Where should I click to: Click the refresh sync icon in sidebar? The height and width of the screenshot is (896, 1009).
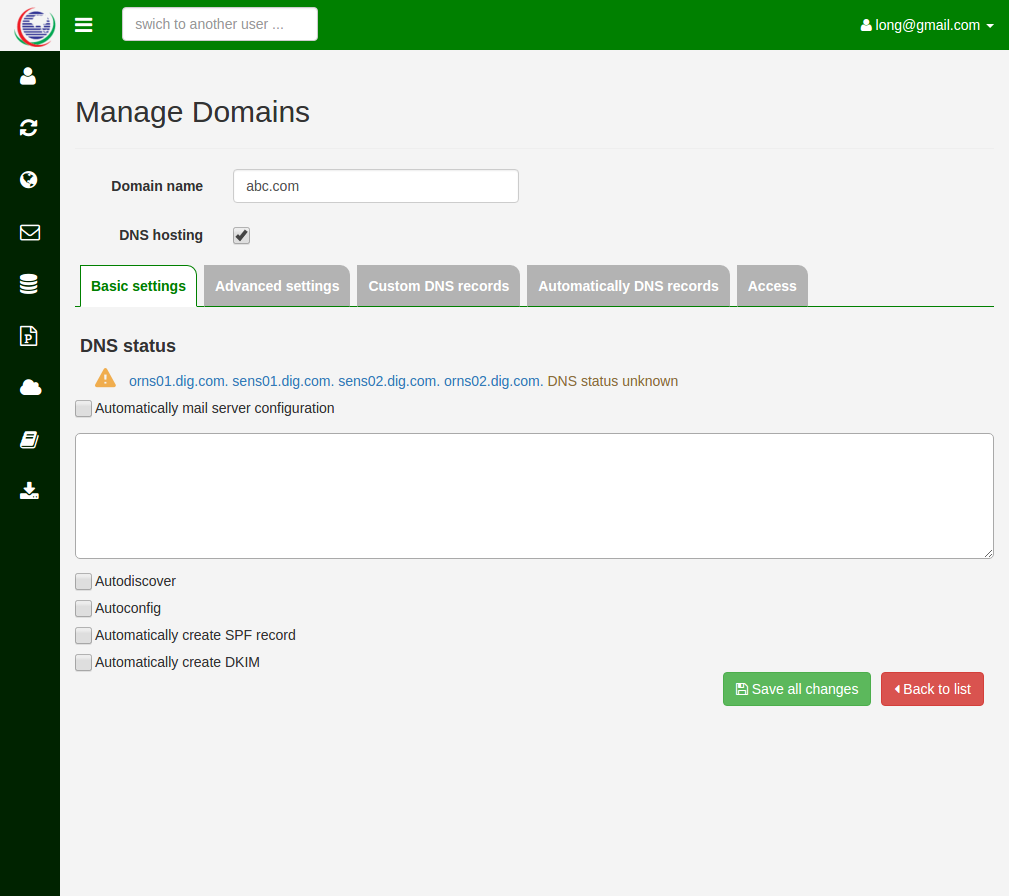tap(29, 127)
